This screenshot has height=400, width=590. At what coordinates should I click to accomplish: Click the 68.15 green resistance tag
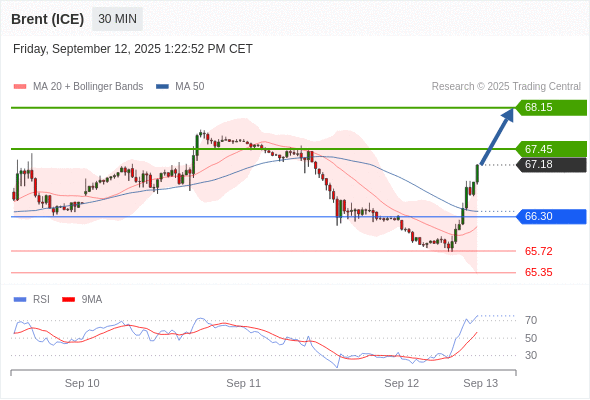coord(551,108)
